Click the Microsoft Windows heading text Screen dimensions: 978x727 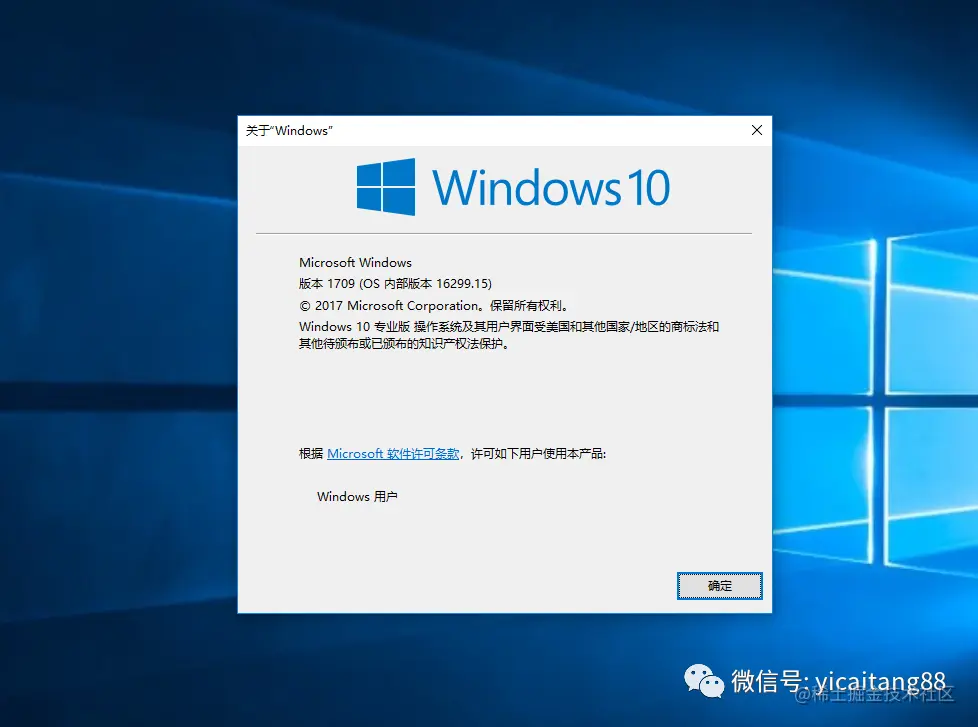355,262
